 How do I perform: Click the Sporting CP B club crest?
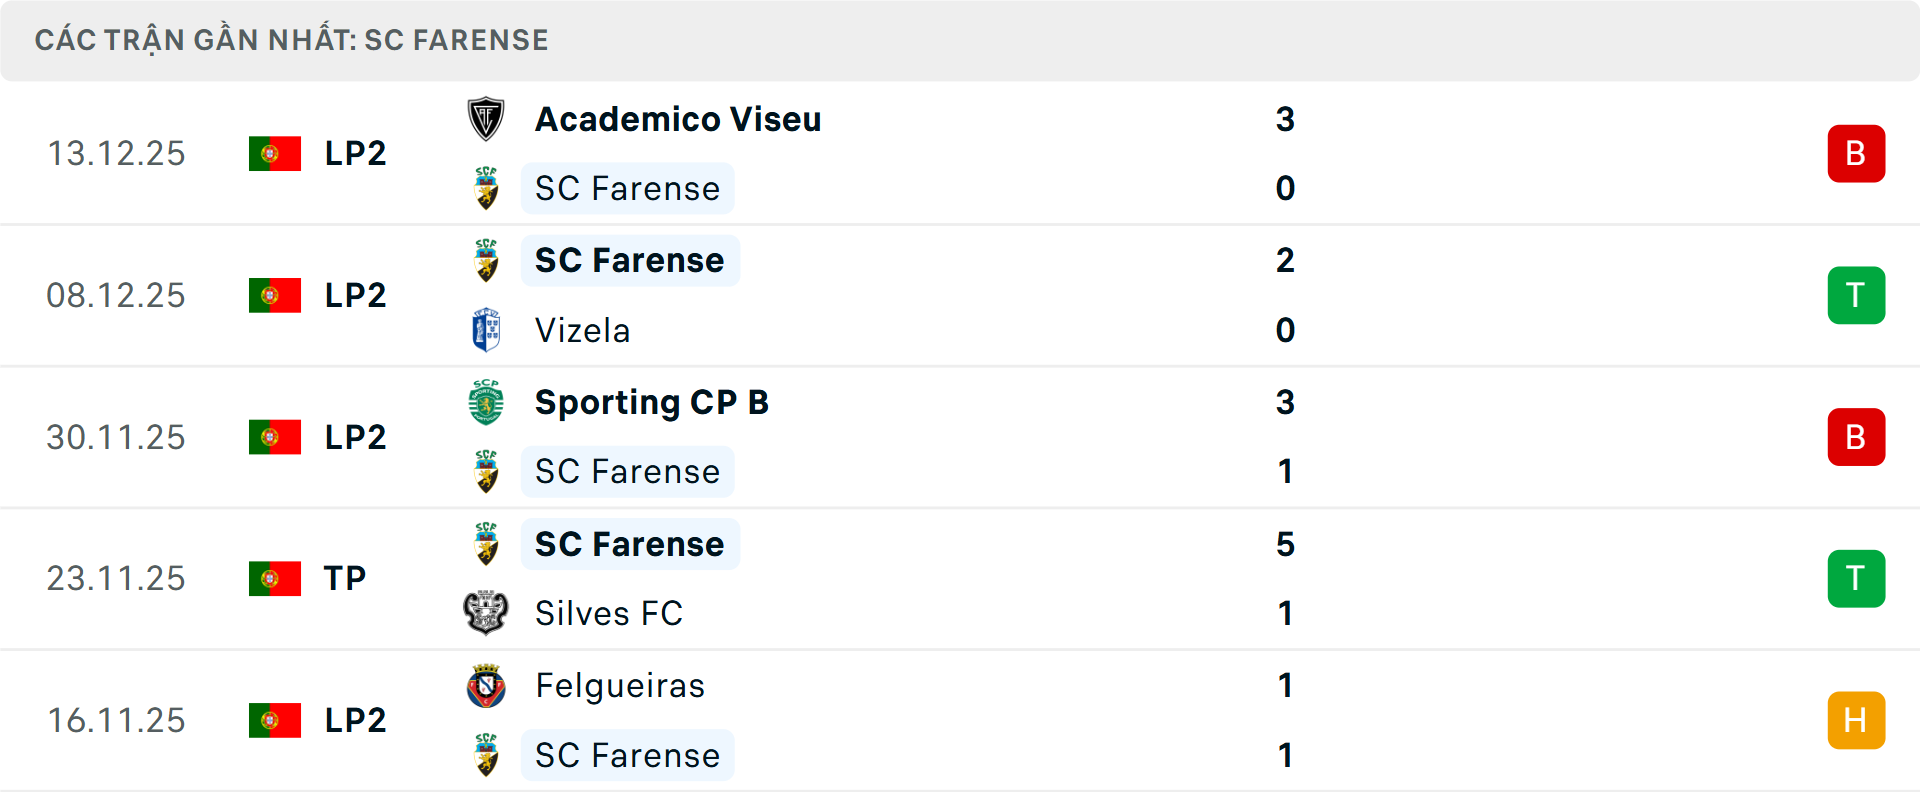[x=487, y=402]
